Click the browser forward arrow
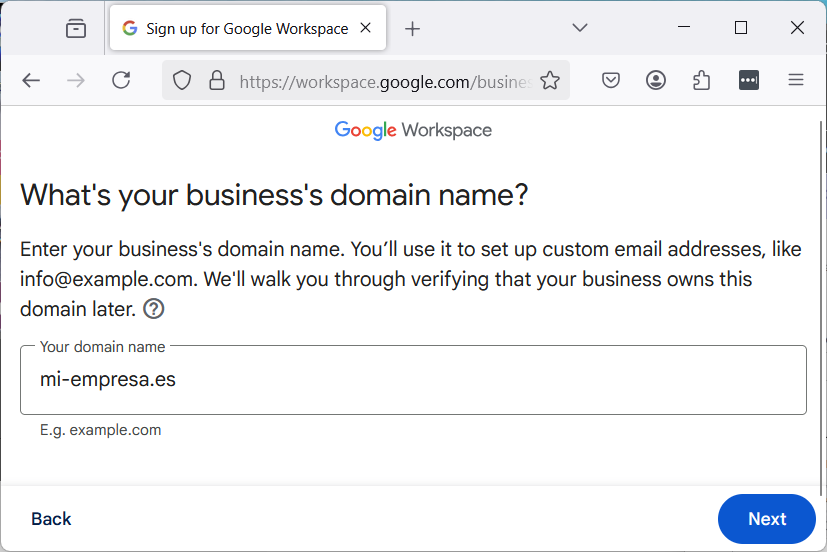The height and width of the screenshot is (552, 827). coord(76,81)
